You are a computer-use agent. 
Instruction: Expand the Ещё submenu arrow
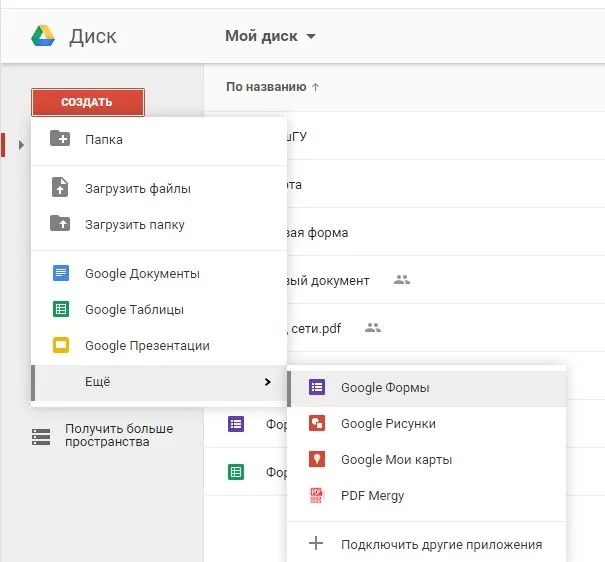267,381
